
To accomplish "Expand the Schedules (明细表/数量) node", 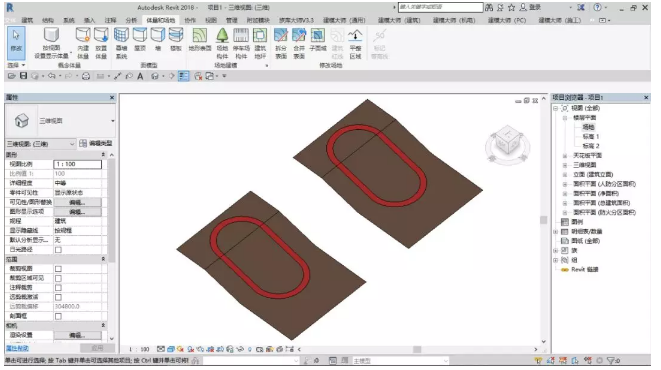I will [x=556, y=232].
